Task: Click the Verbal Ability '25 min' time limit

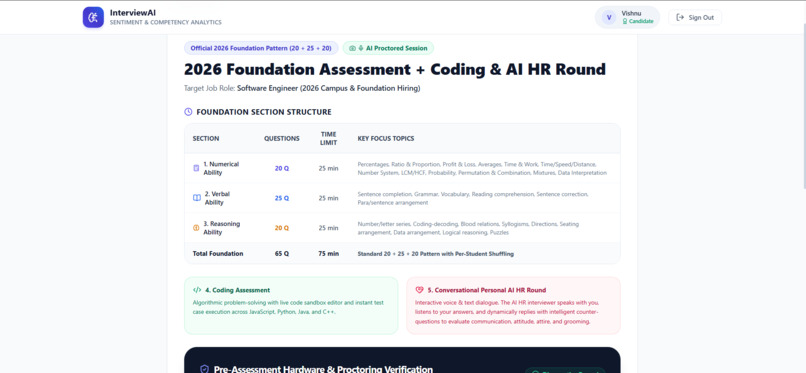Action: pyautogui.click(x=328, y=198)
